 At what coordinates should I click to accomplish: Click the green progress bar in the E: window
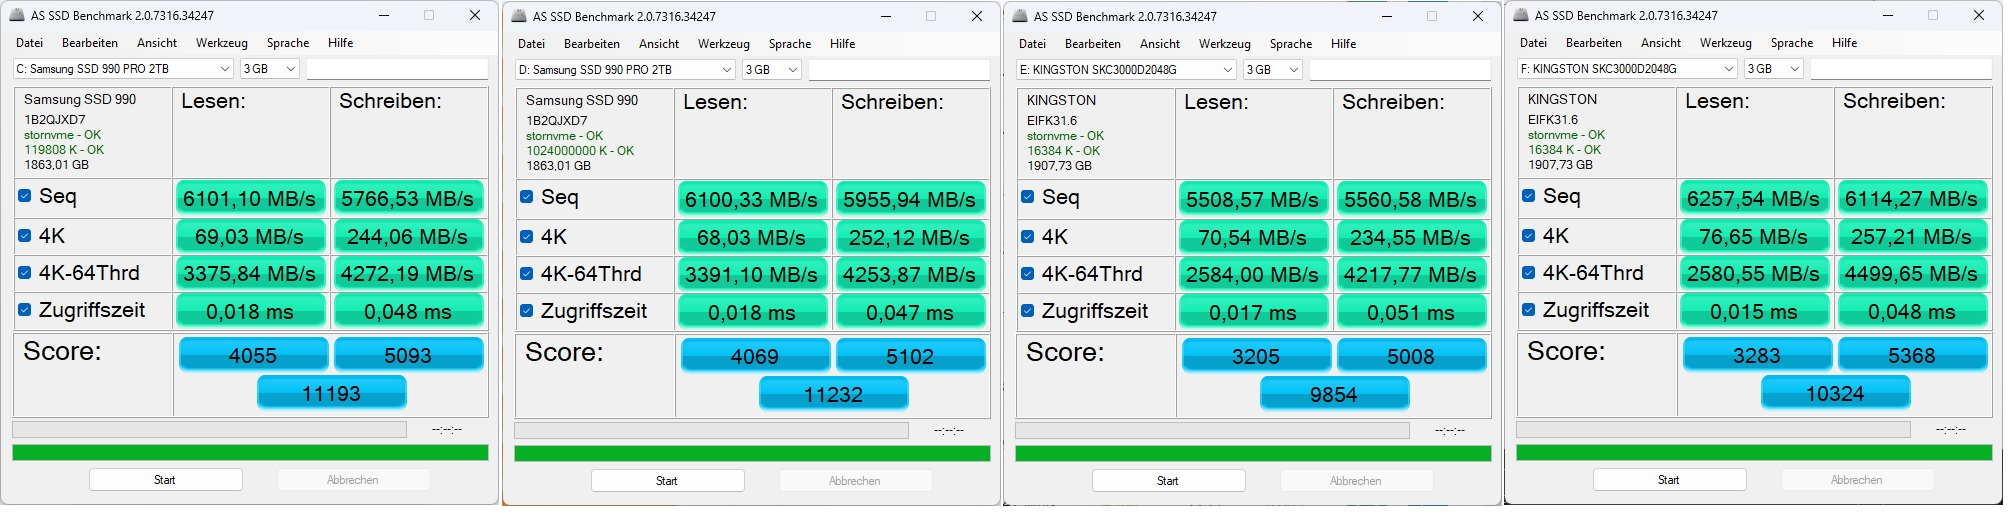click(1253, 454)
